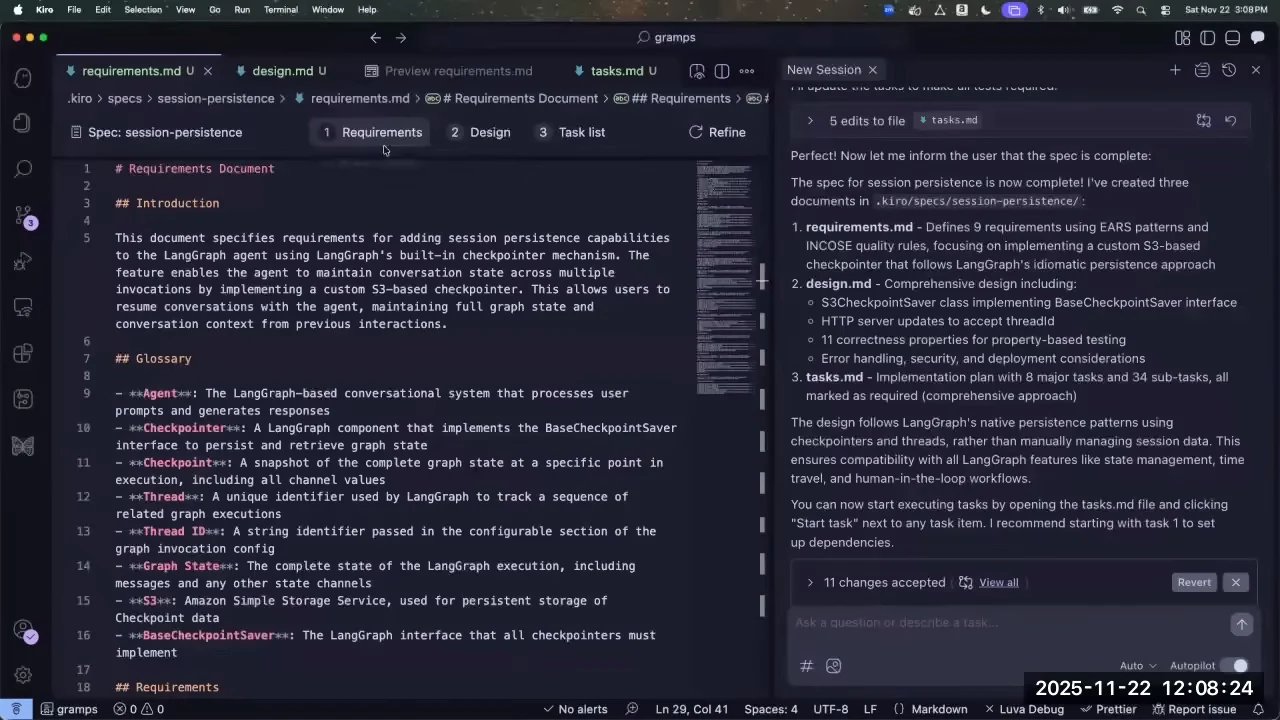Viewport: 1280px width, 720px height.
Task: Dismiss the 11 changes accepted bar
Action: (1236, 582)
